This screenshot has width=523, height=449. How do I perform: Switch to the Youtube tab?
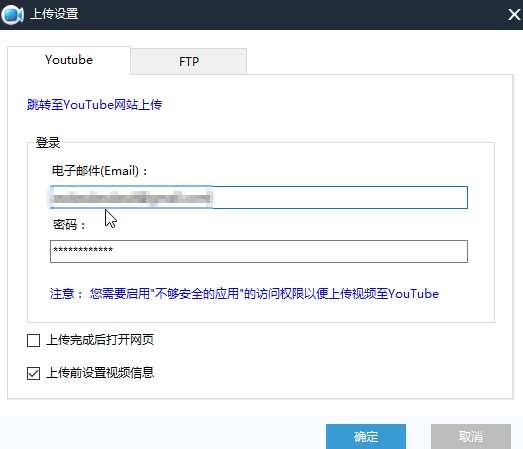[x=69, y=60]
